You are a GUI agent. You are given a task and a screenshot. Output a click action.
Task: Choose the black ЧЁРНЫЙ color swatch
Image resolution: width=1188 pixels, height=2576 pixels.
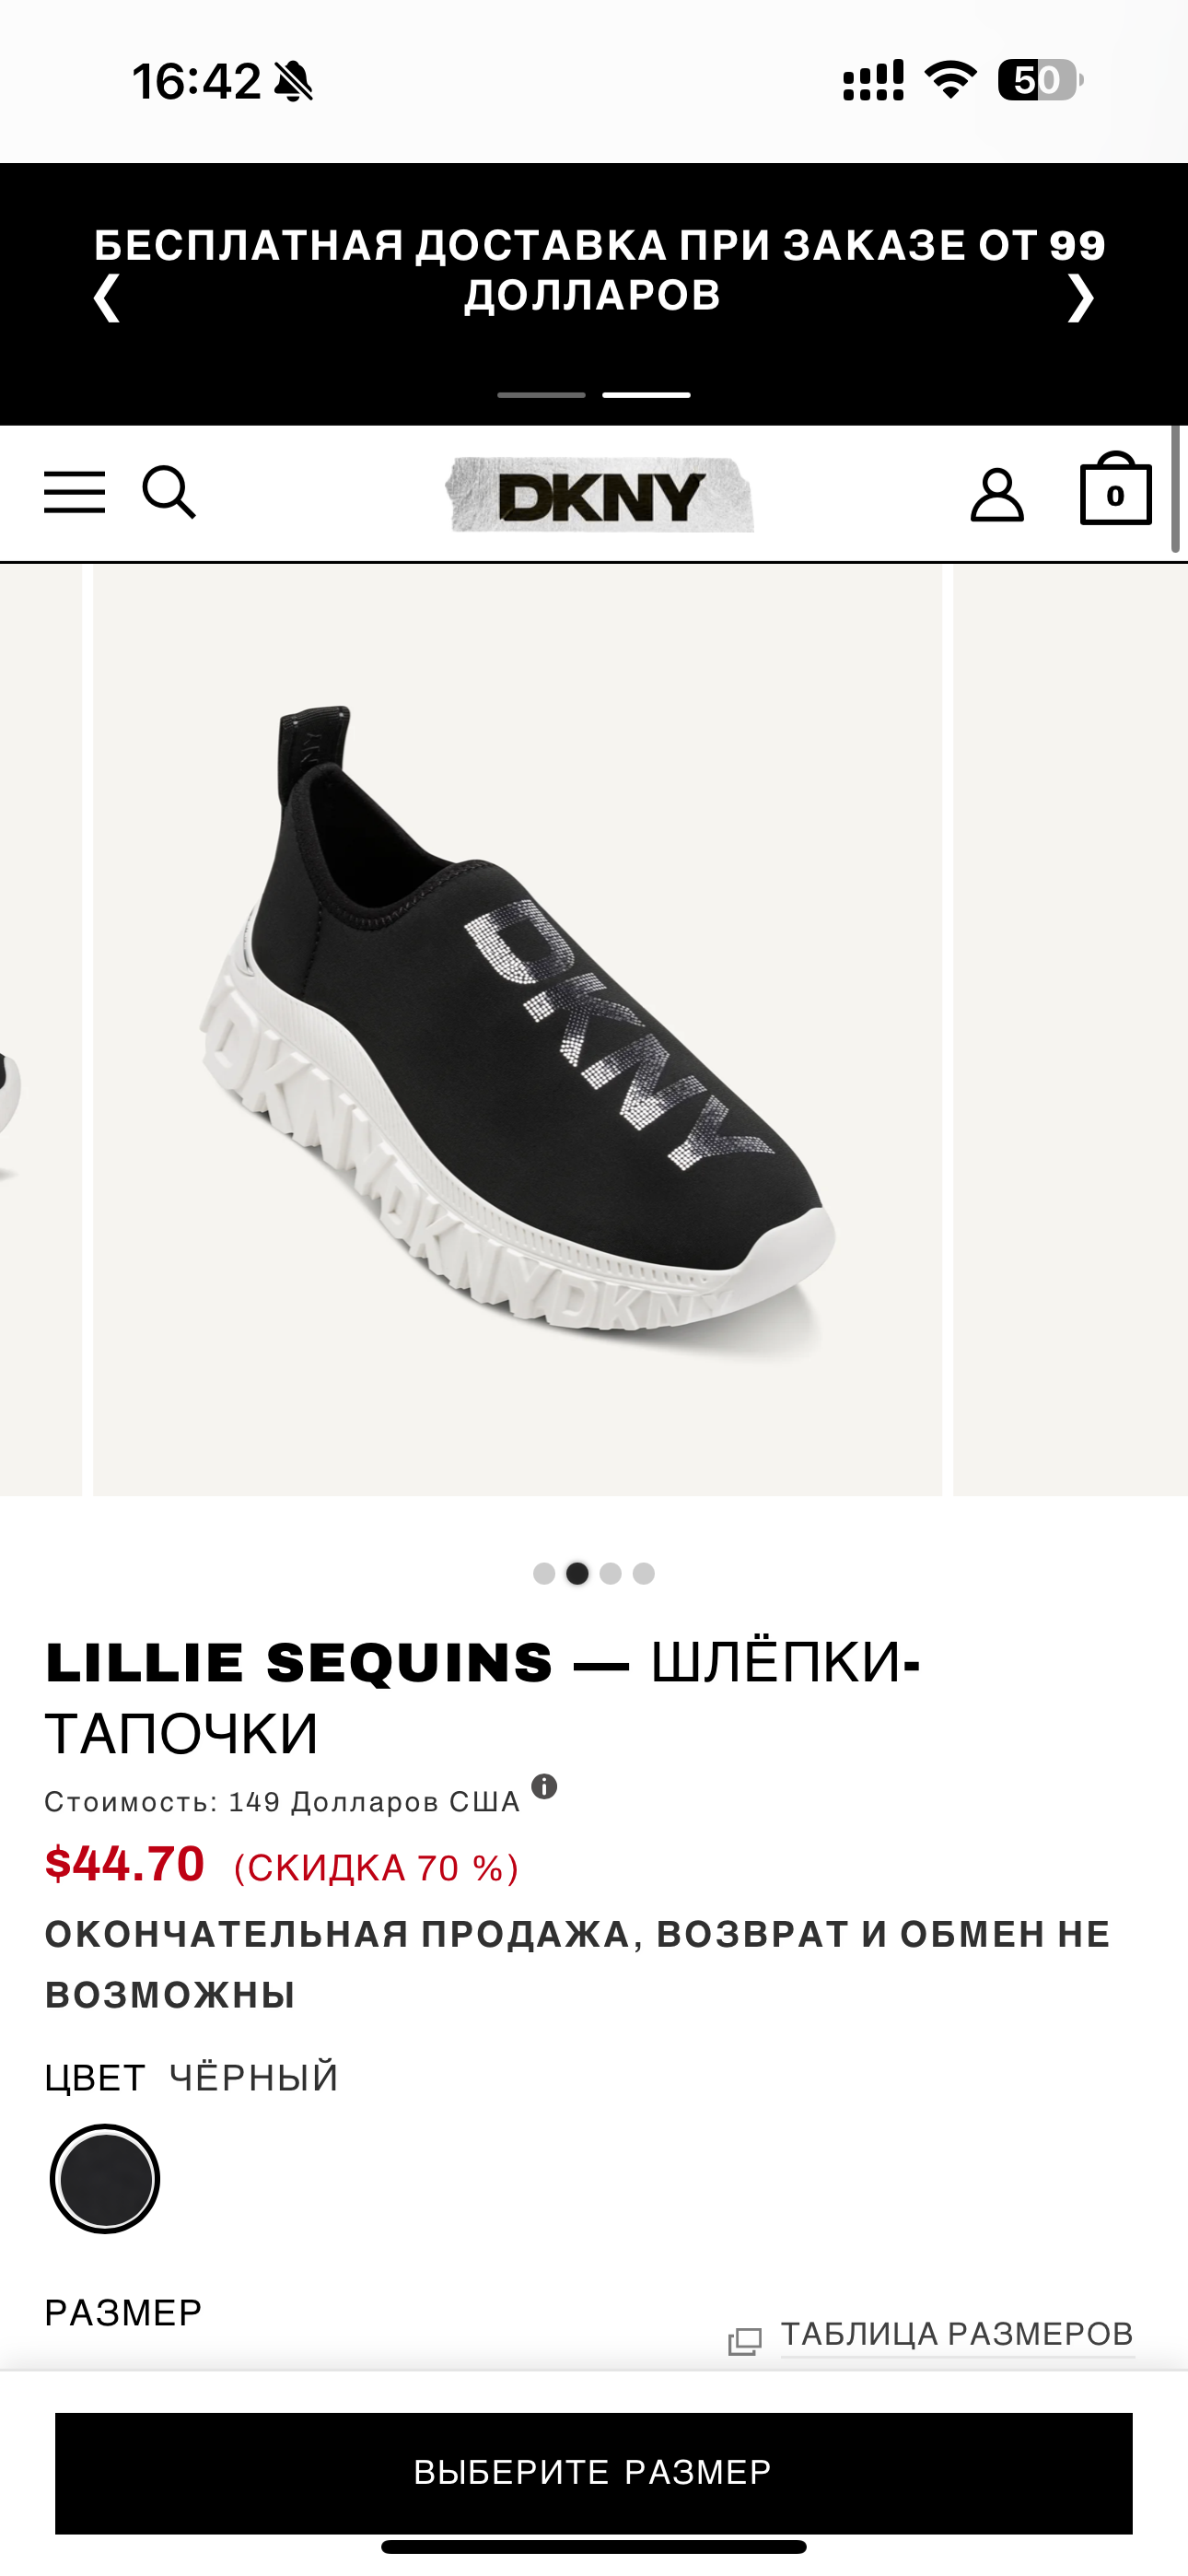pyautogui.click(x=105, y=2178)
